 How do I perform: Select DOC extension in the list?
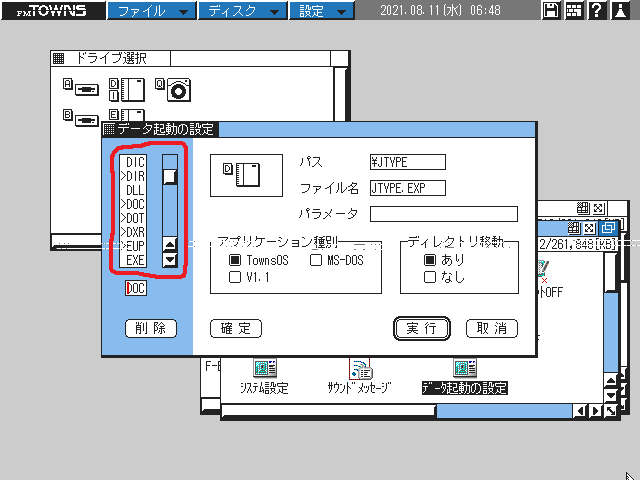pos(133,204)
